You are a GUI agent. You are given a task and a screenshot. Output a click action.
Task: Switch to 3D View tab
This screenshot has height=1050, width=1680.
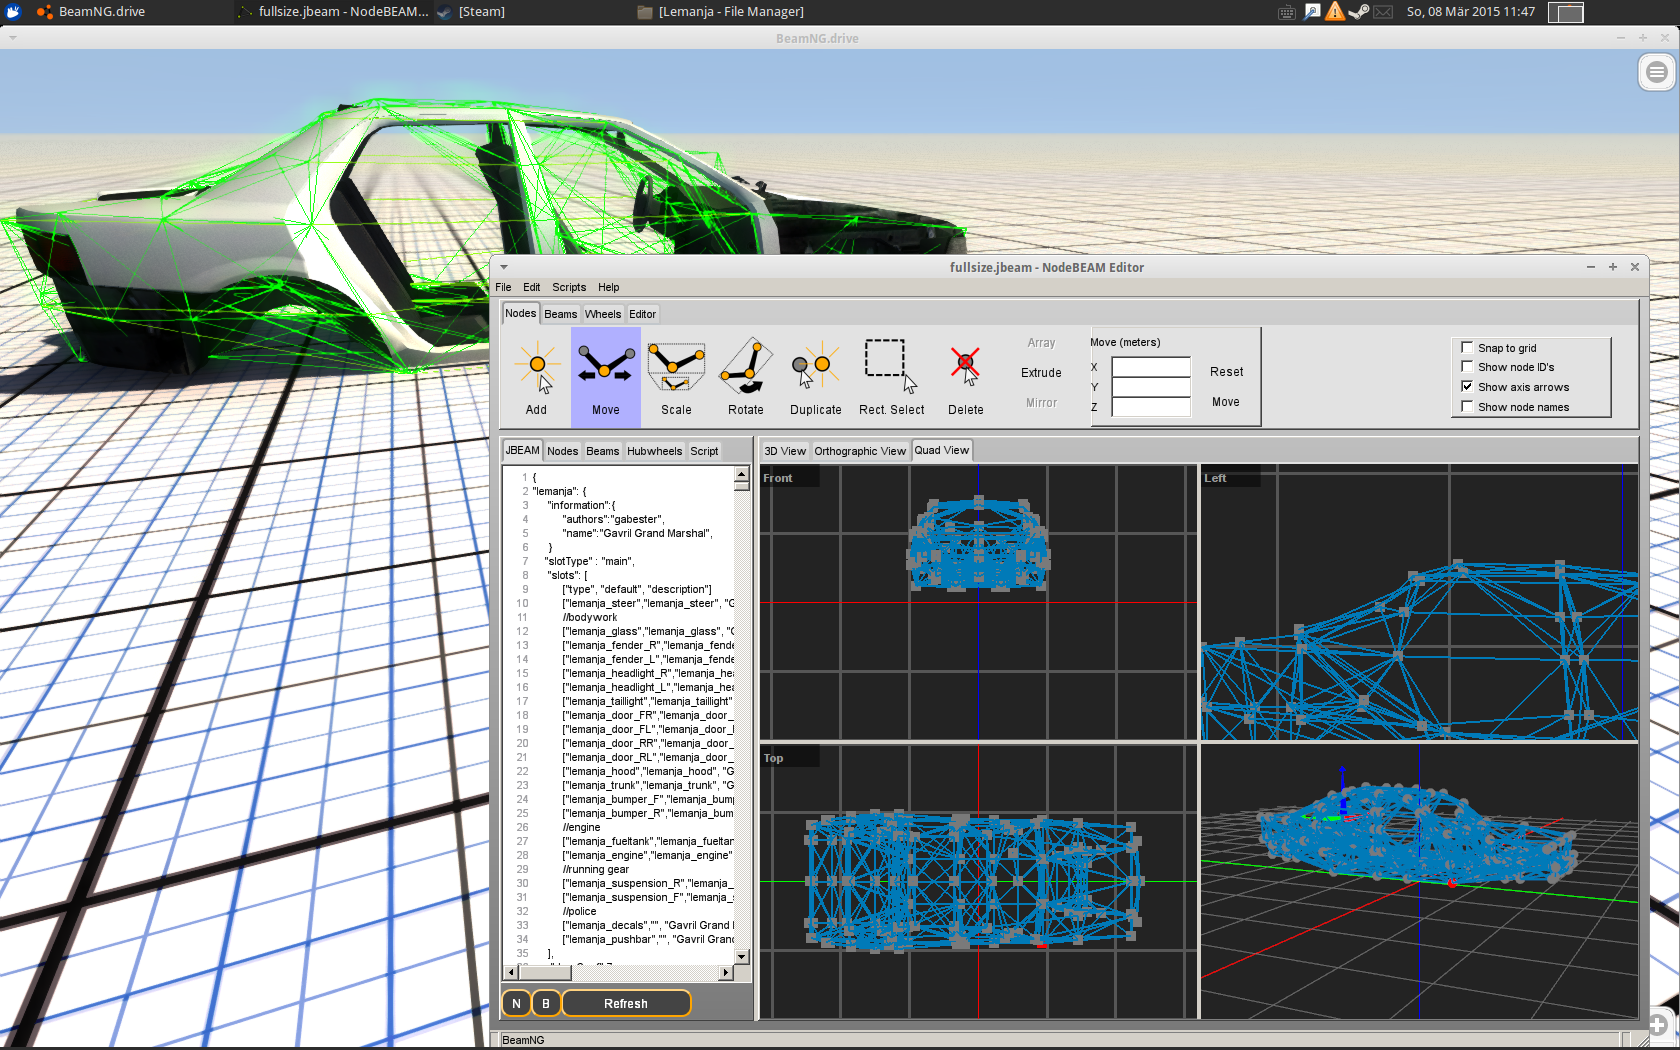click(x=785, y=451)
